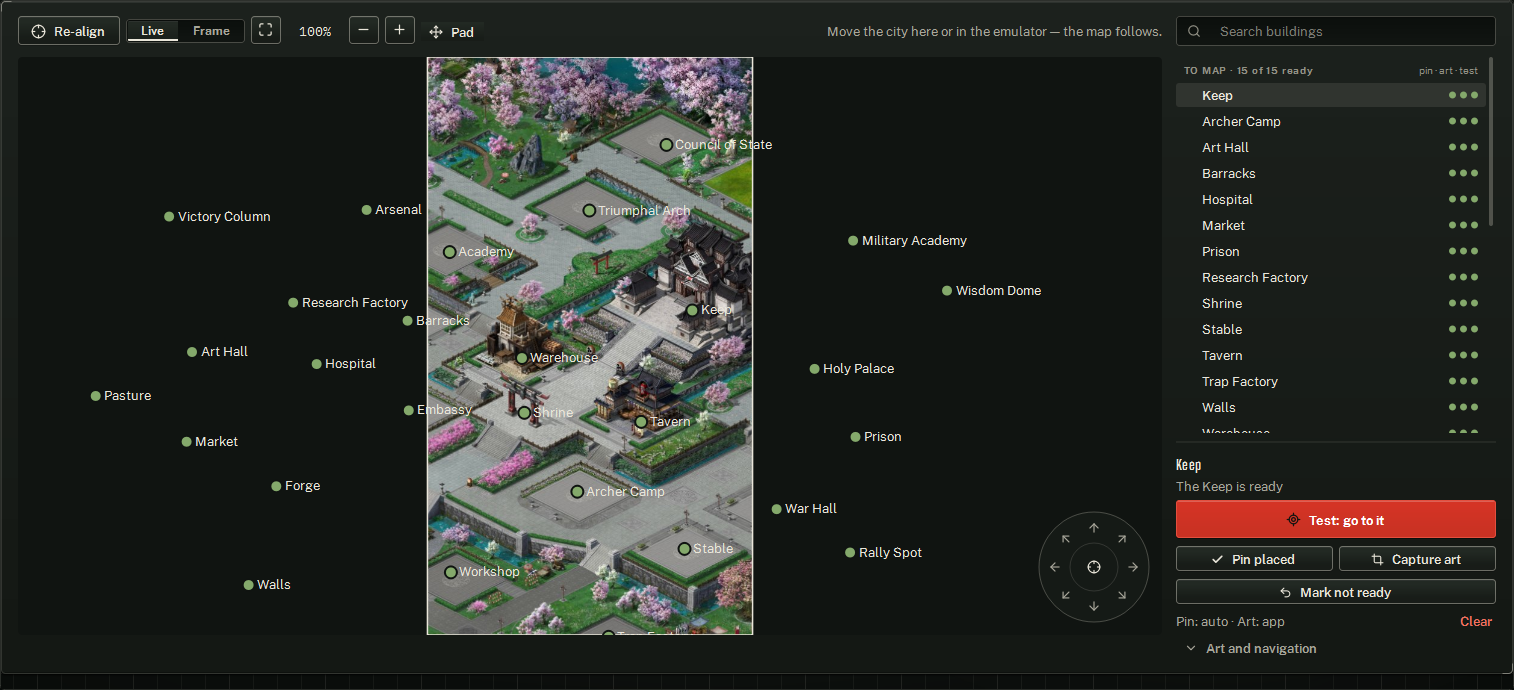Focus the Search buildings field
Image resolution: width=1514 pixels, height=690 pixels.
click(x=1336, y=31)
